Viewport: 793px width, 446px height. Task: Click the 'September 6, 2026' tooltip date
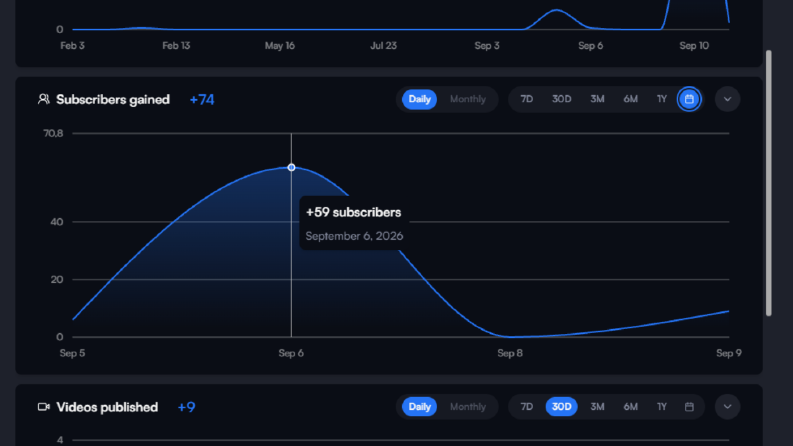(x=354, y=236)
